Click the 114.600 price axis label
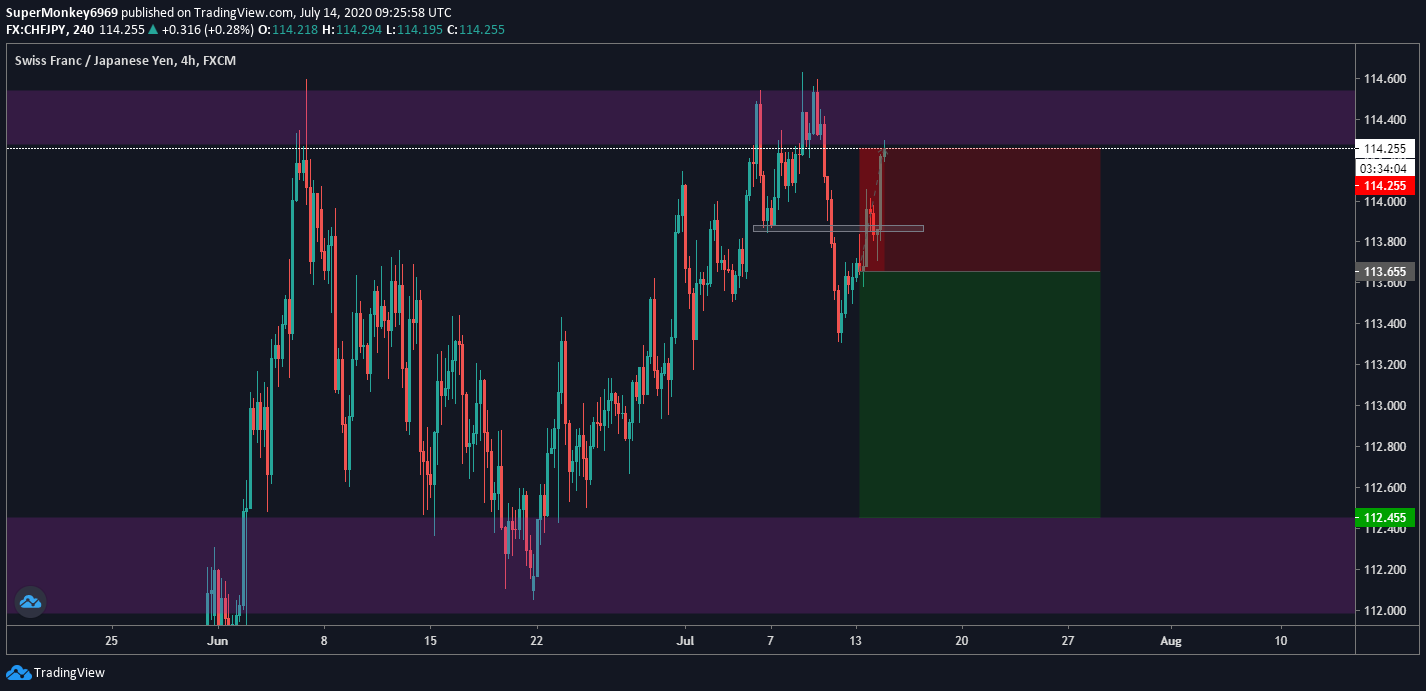This screenshot has width=1426, height=691. 1384,79
